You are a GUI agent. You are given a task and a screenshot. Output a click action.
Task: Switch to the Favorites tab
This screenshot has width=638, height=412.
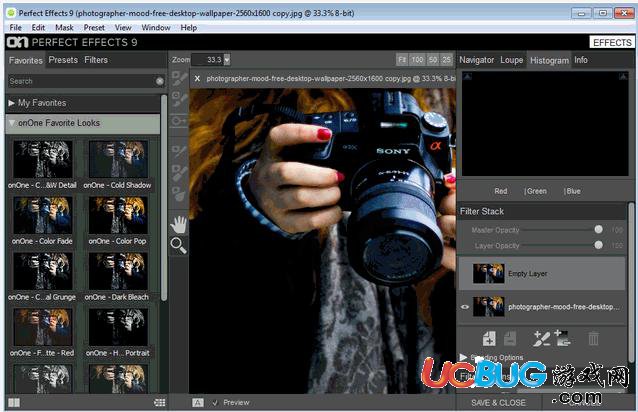(x=26, y=60)
